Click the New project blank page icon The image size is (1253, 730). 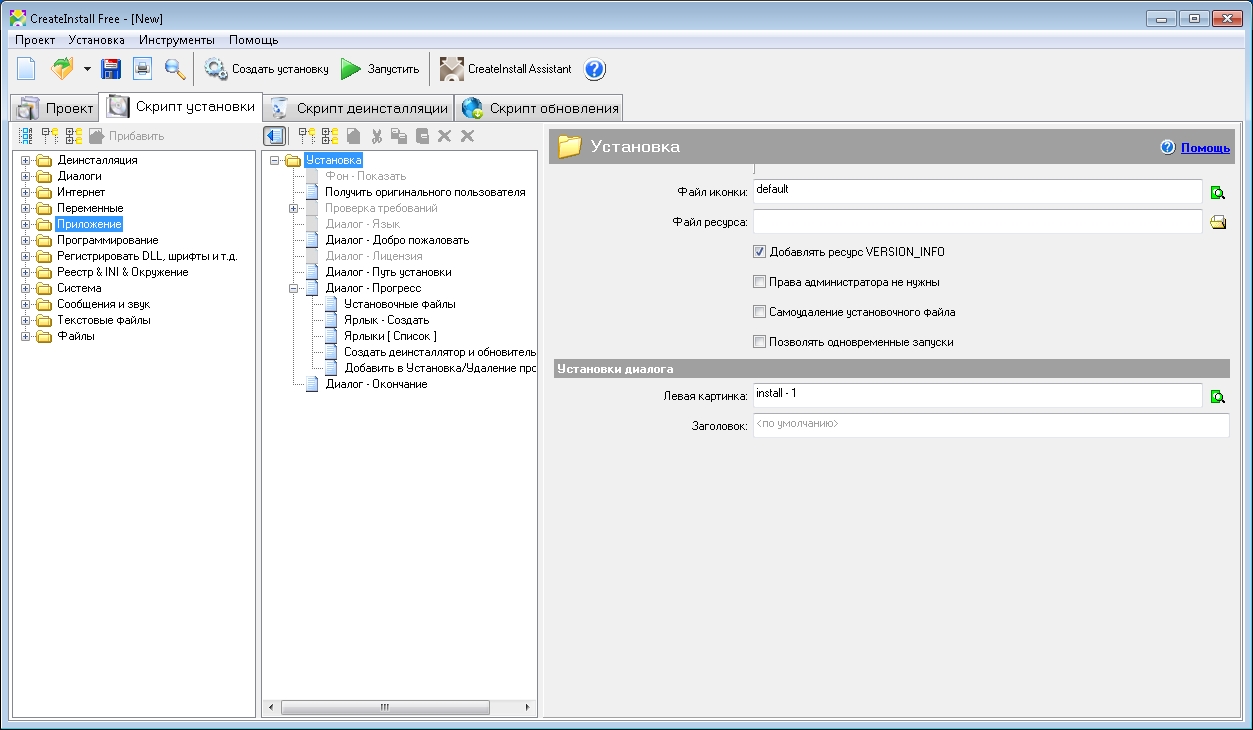click(x=26, y=69)
